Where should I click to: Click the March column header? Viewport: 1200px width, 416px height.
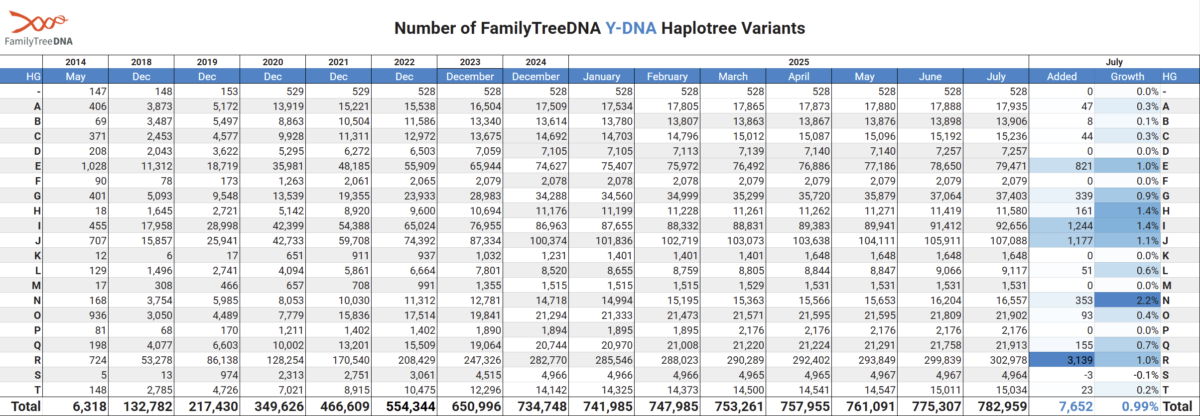pos(733,76)
